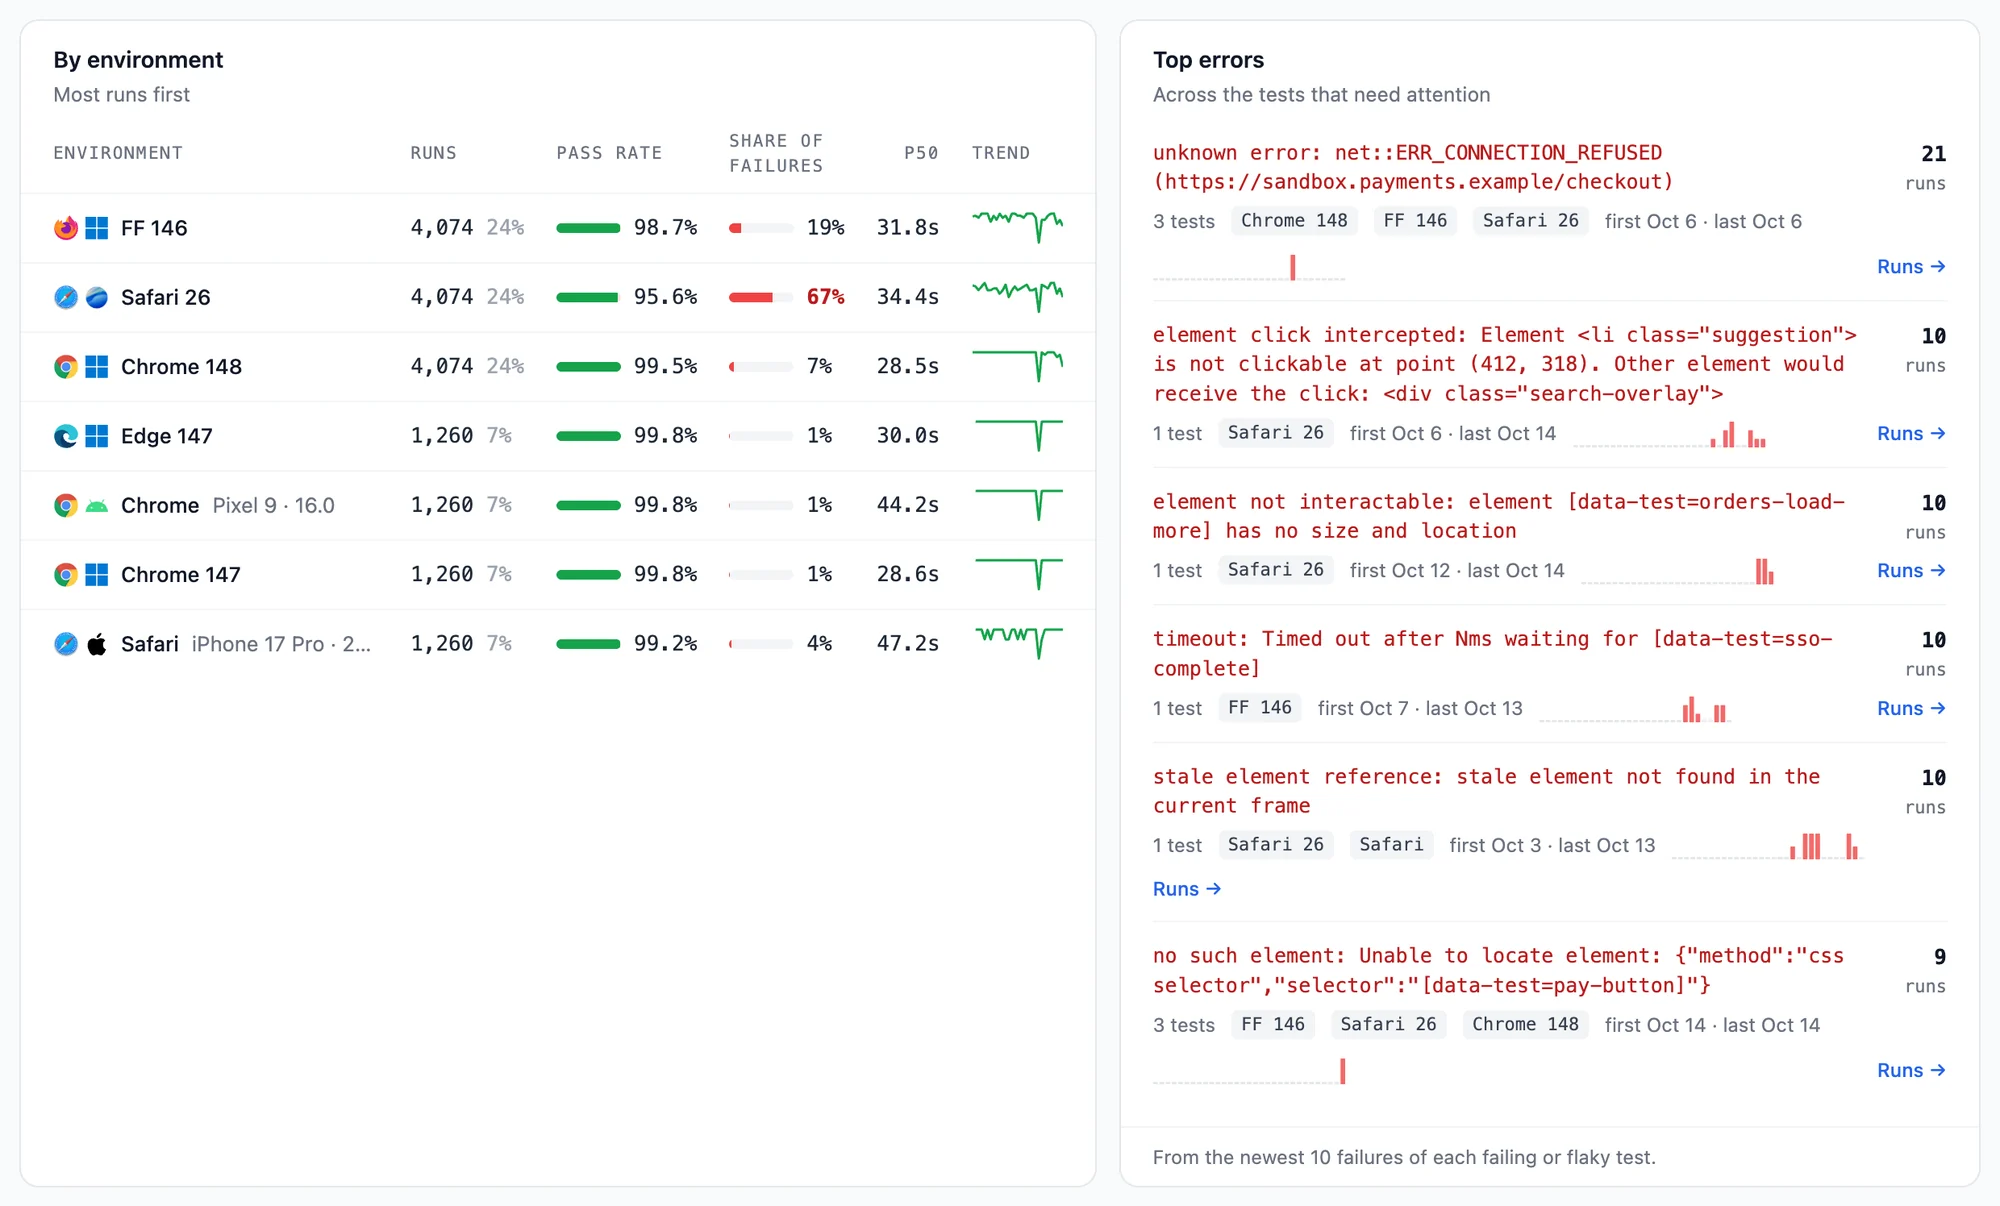Click the Safari 26 trend sparkline
Viewport: 2000px width, 1206px height.
1018,296
